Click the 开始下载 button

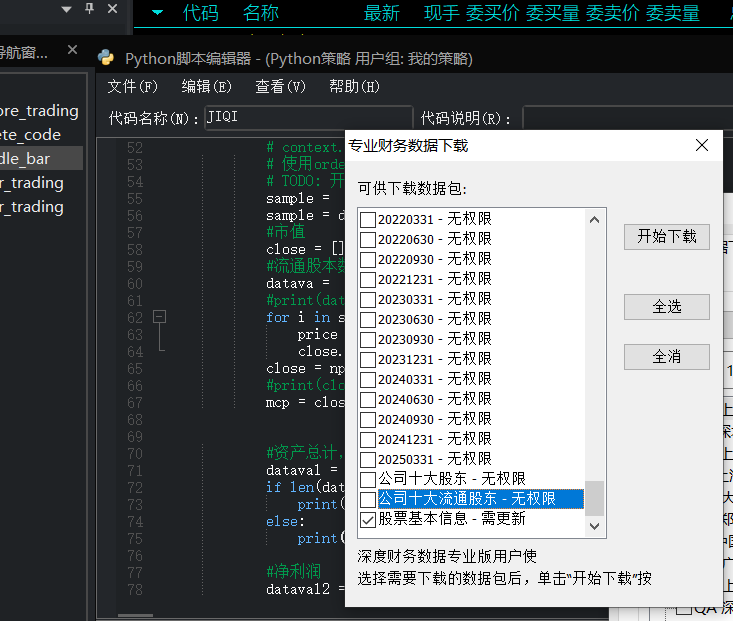point(667,237)
